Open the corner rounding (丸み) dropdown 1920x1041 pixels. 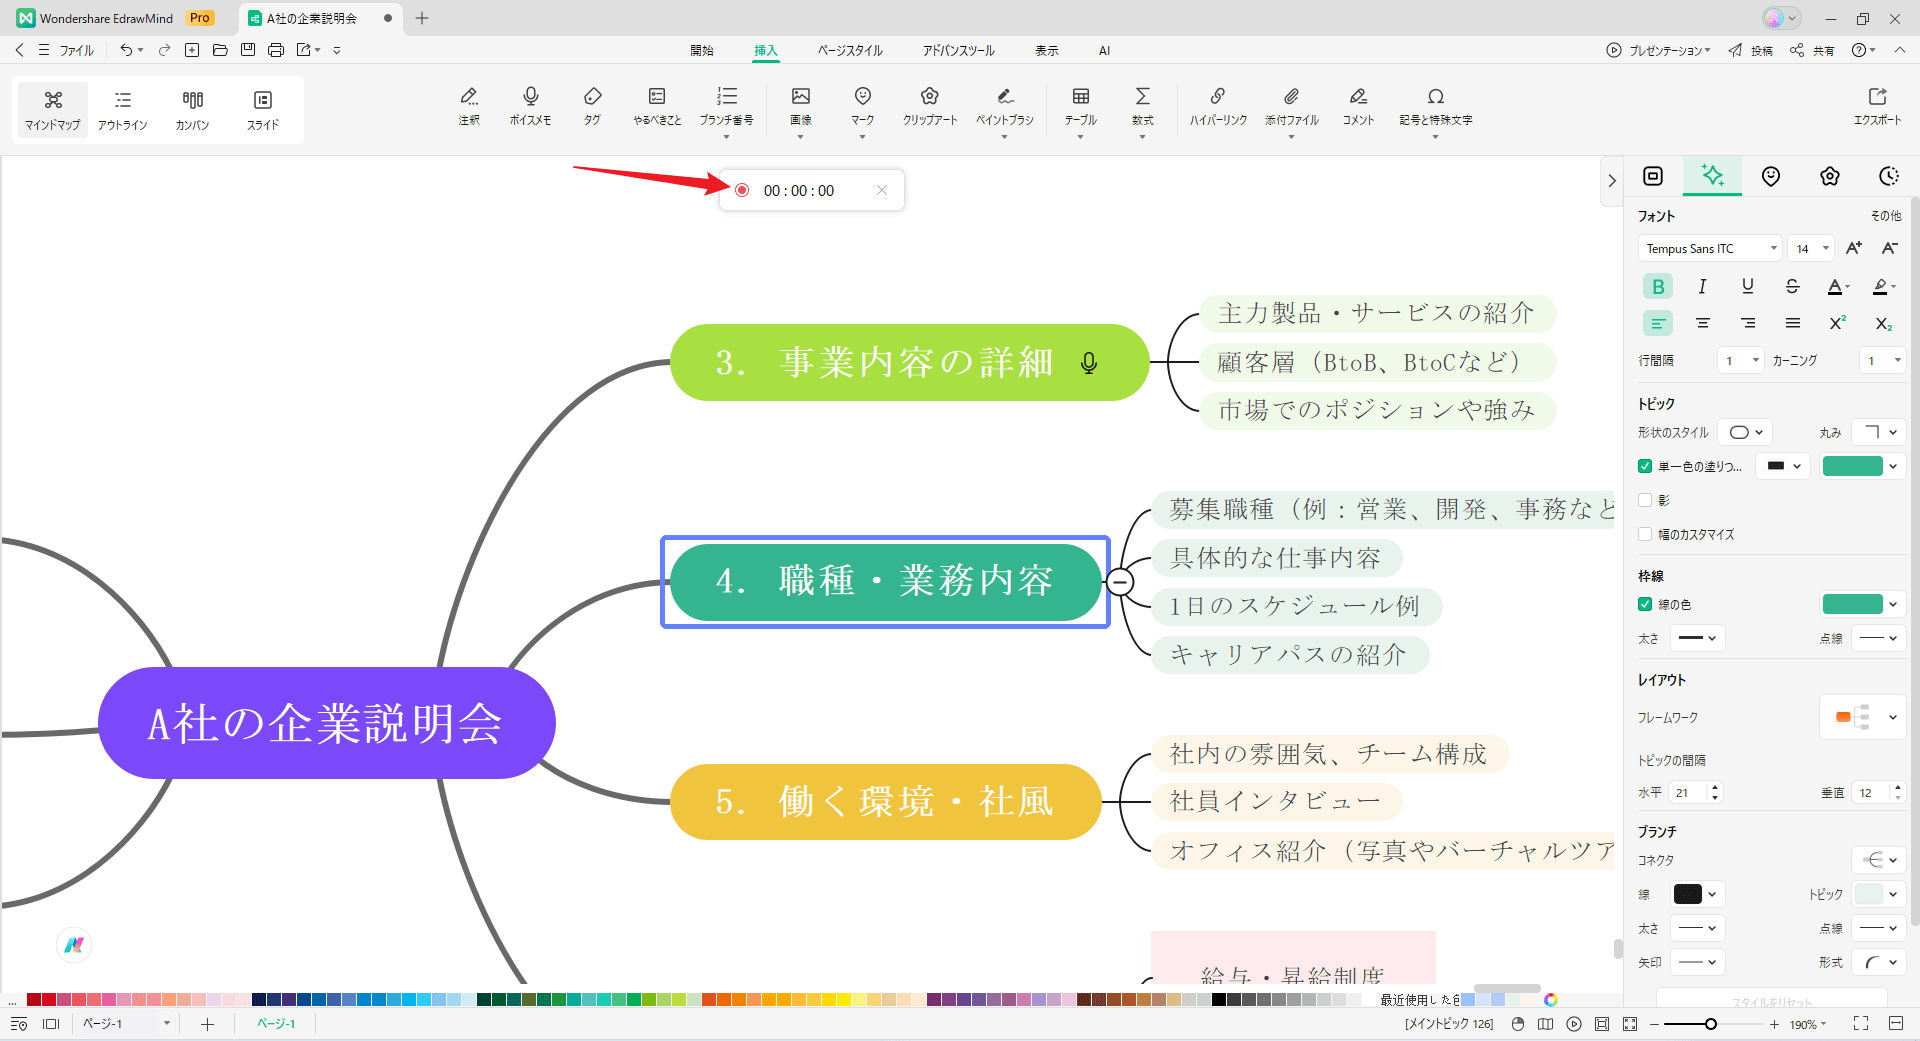[x=1879, y=432]
